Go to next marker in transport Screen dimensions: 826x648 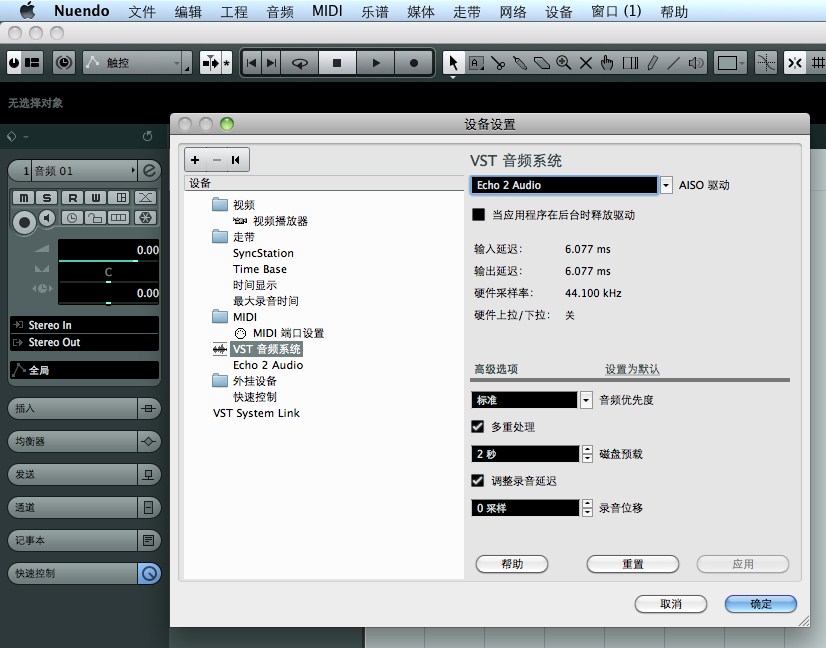[x=272, y=63]
